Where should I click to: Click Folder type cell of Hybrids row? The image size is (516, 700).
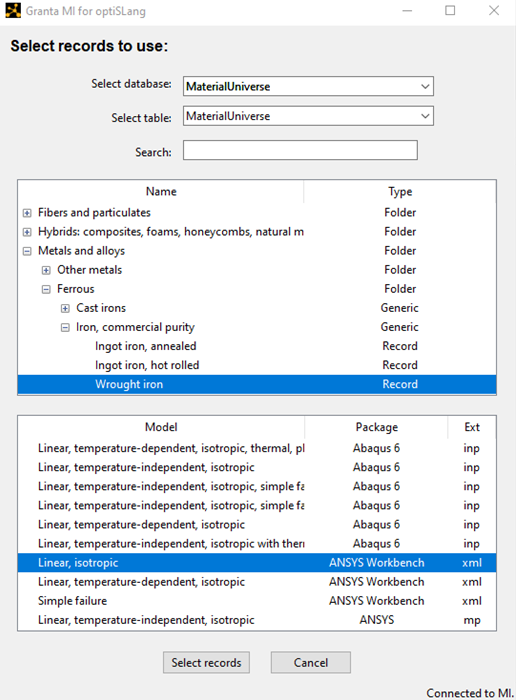pyautogui.click(x=400, y=232)
